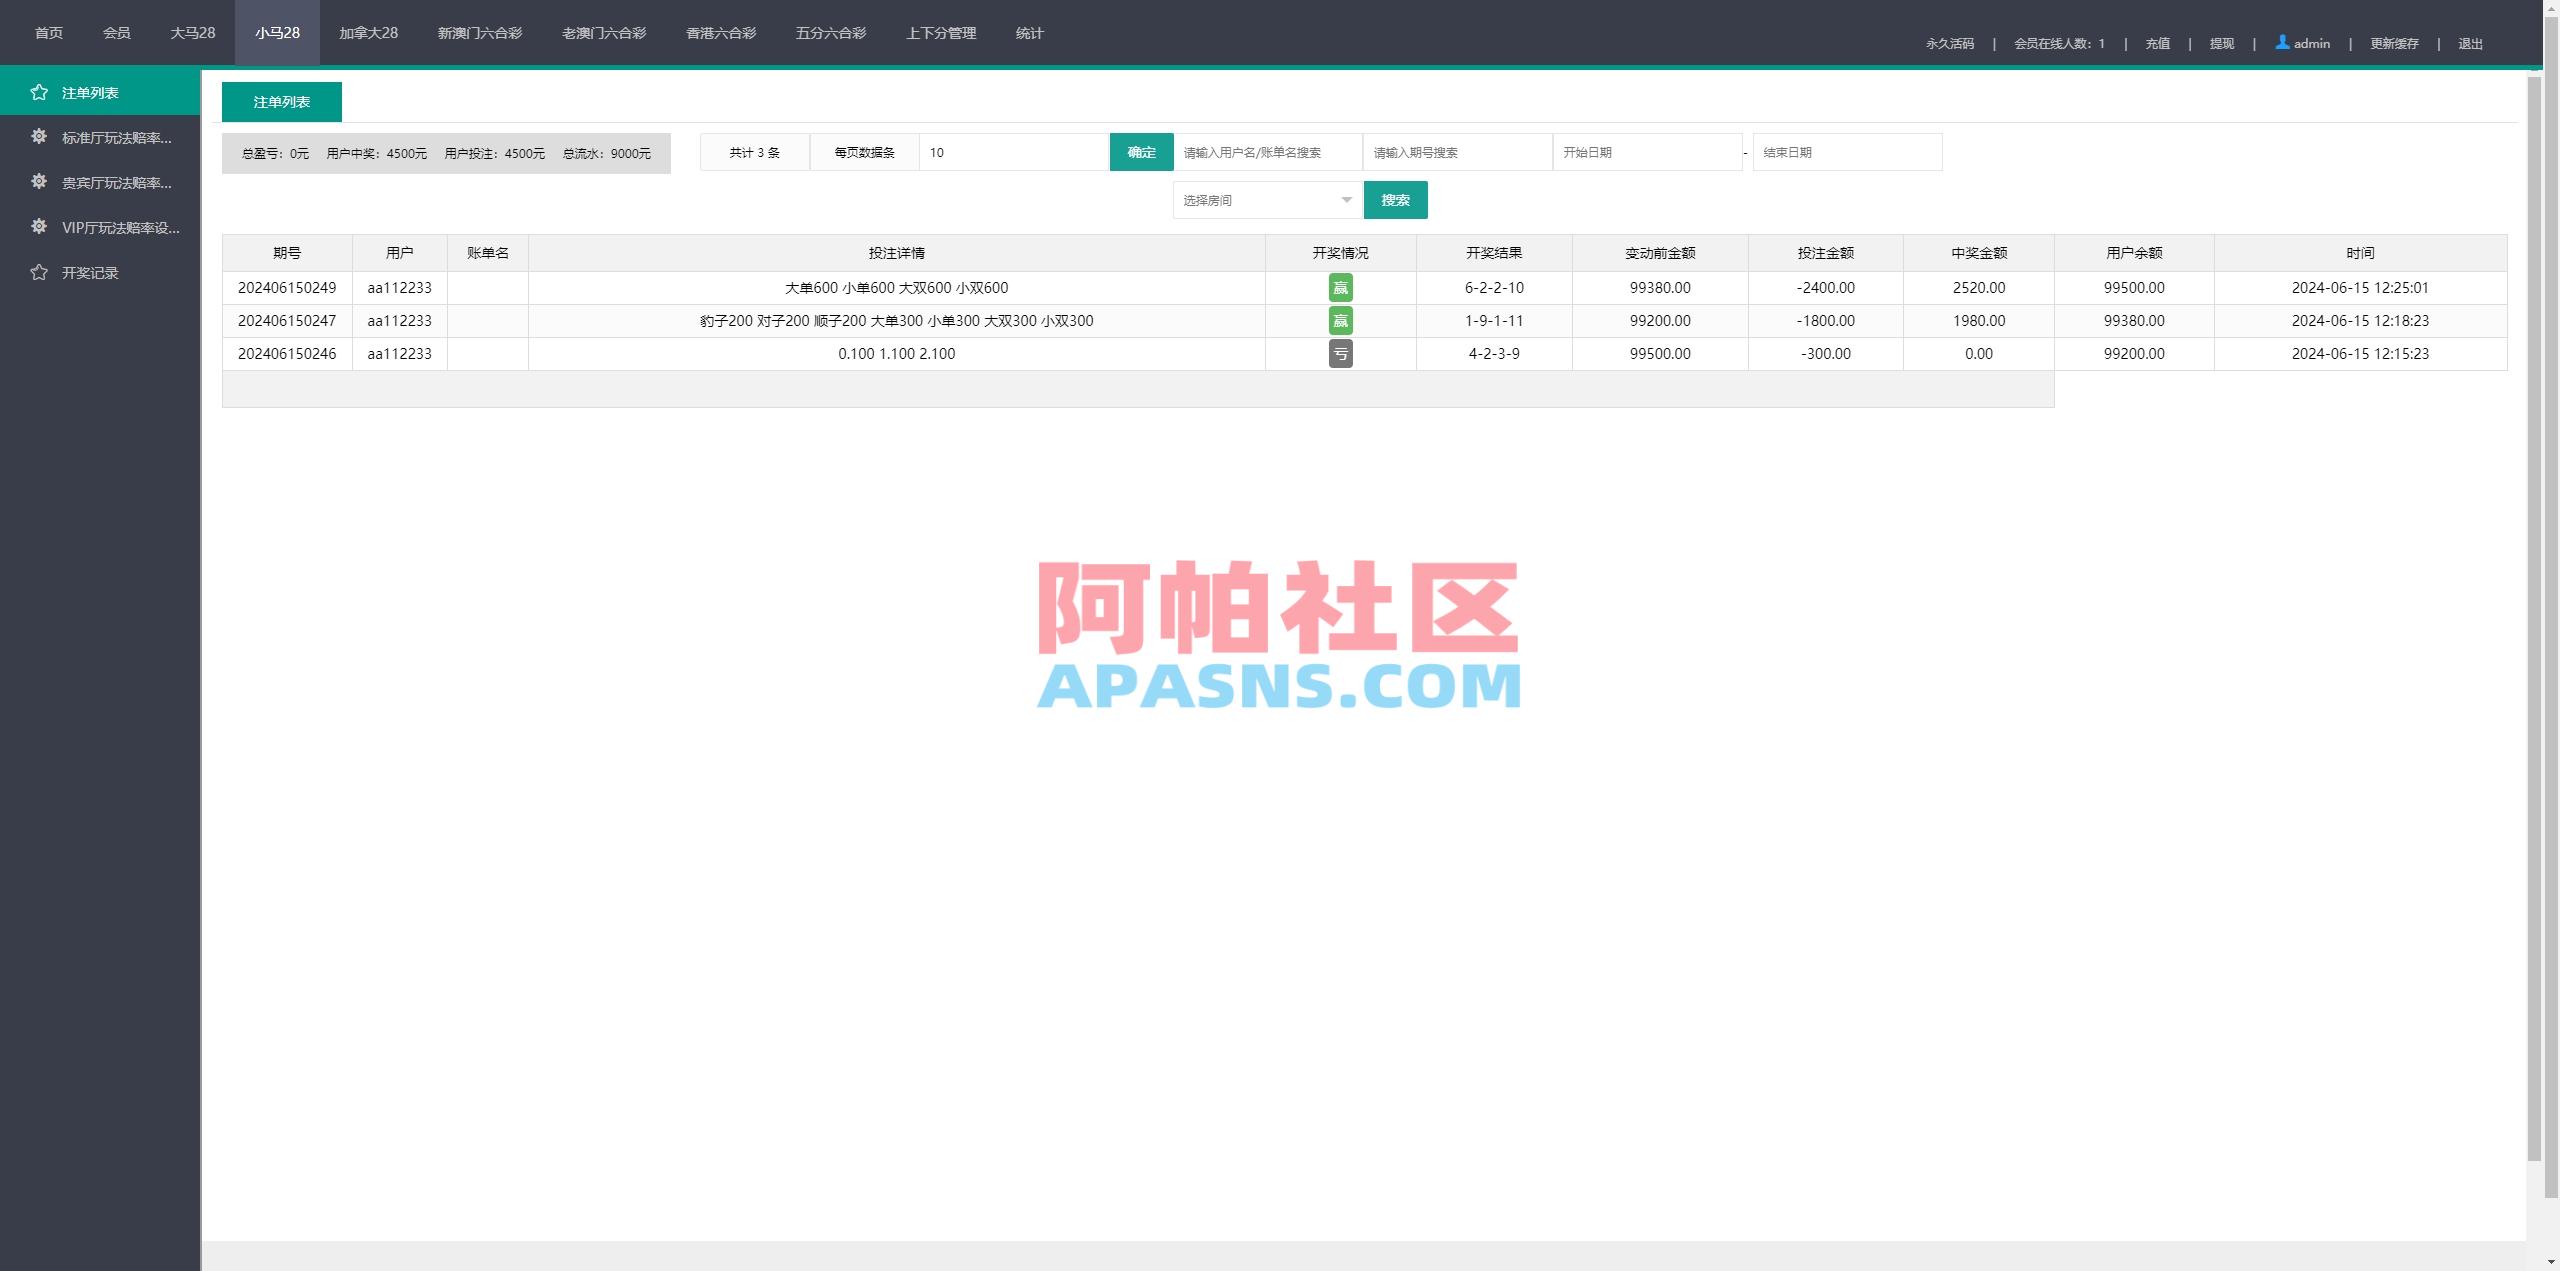
Task: Click the star icon beside 注单列表 in sidebar
Action: click(x=40, y=92)
